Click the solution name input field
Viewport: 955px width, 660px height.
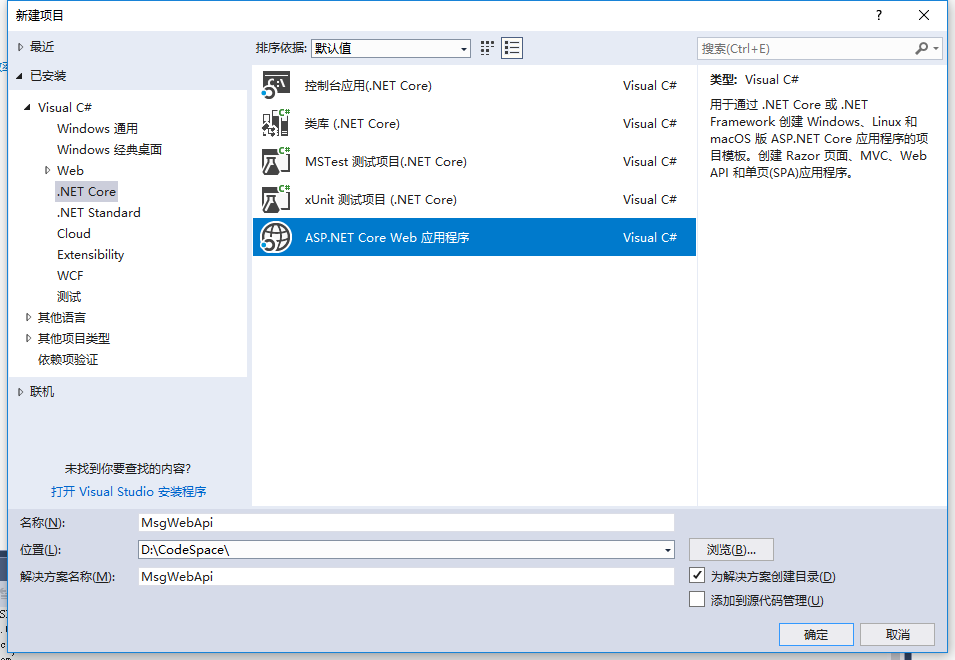(406, 577)
